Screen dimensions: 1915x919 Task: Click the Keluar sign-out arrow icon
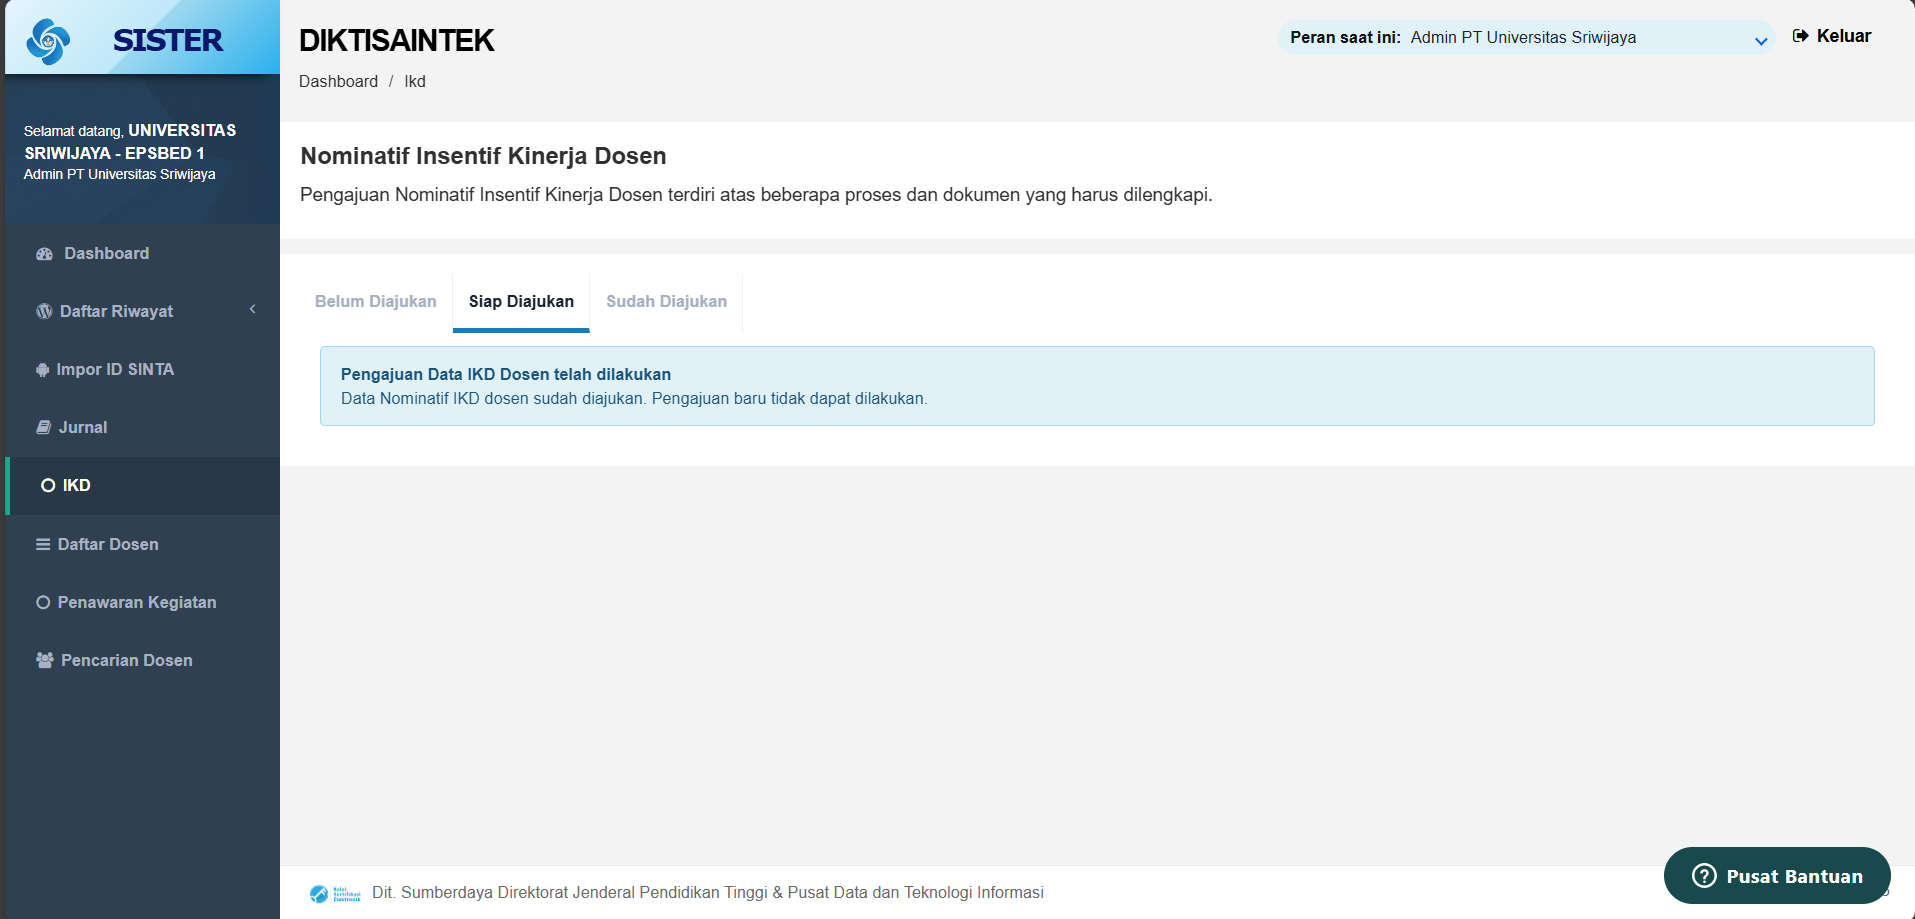(x=1801, y=36)
